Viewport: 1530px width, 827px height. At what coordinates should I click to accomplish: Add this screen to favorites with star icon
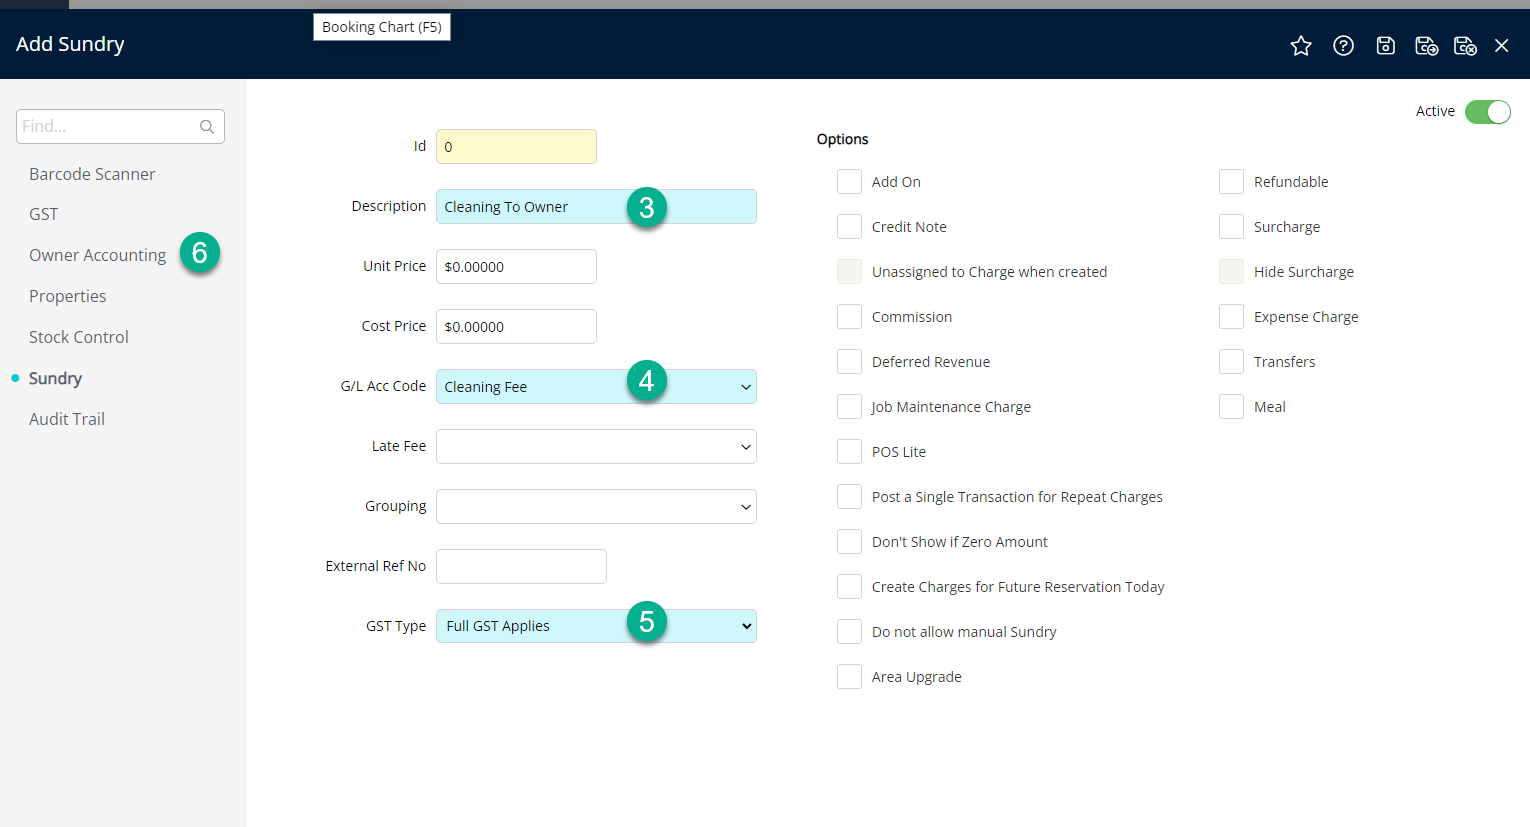[x=1300, y=46]
